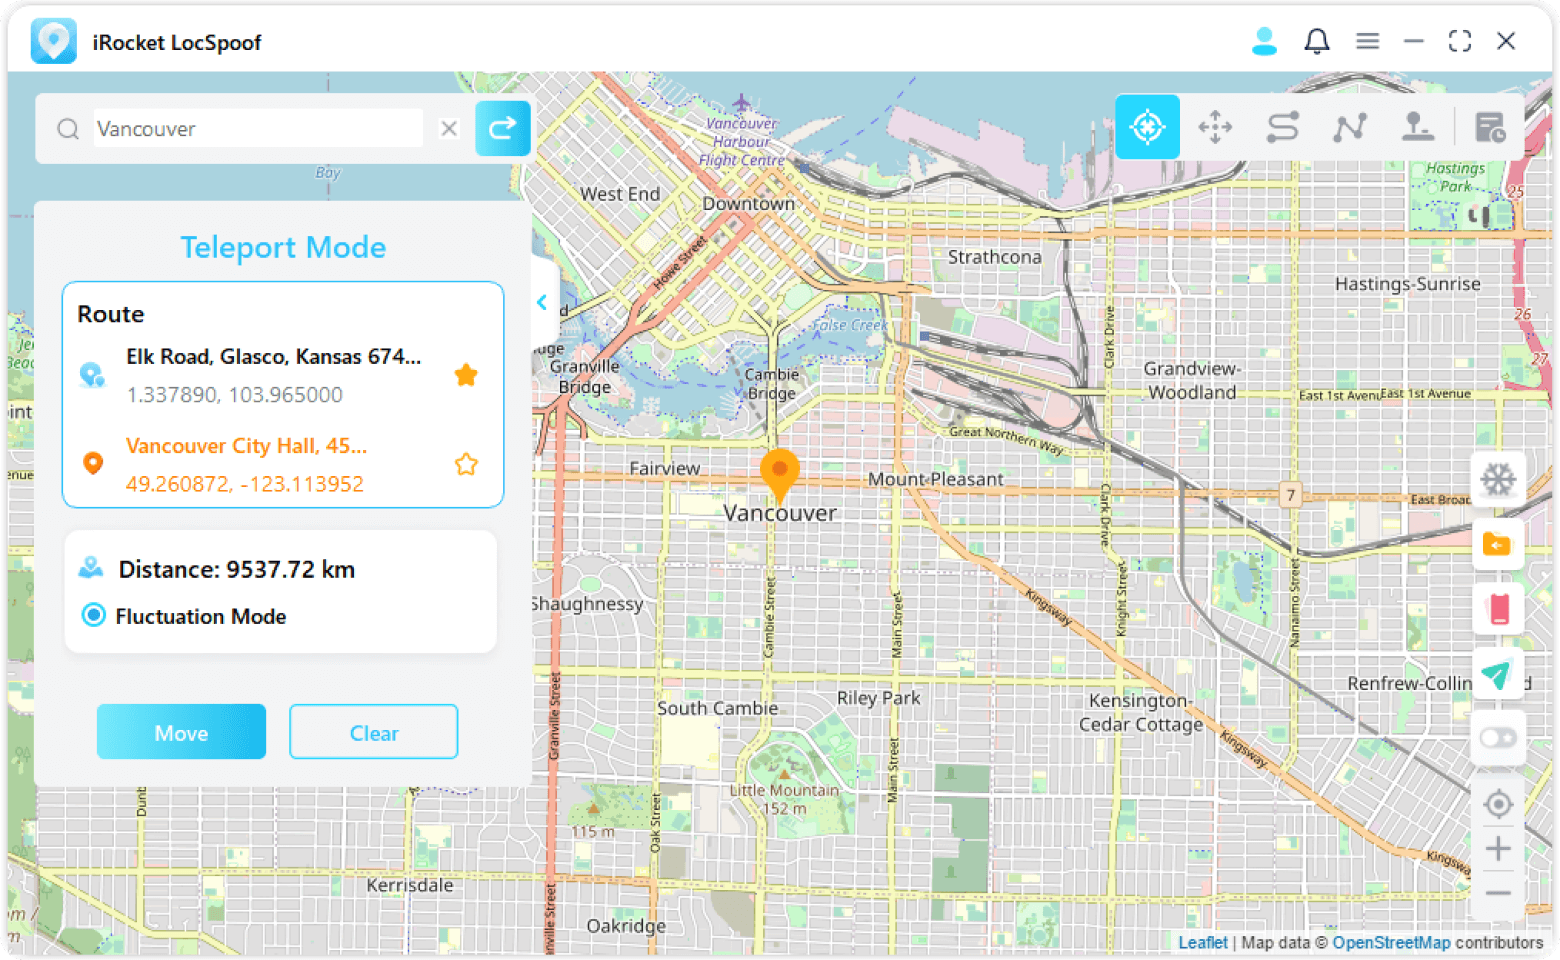Open the notifications bell icon
This screenshot has height=960, width=1560.
[x=1317, y=41]
